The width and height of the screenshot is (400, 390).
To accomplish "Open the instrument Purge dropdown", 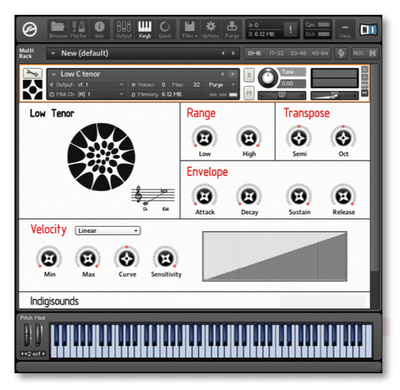I will tap(222, 85).
